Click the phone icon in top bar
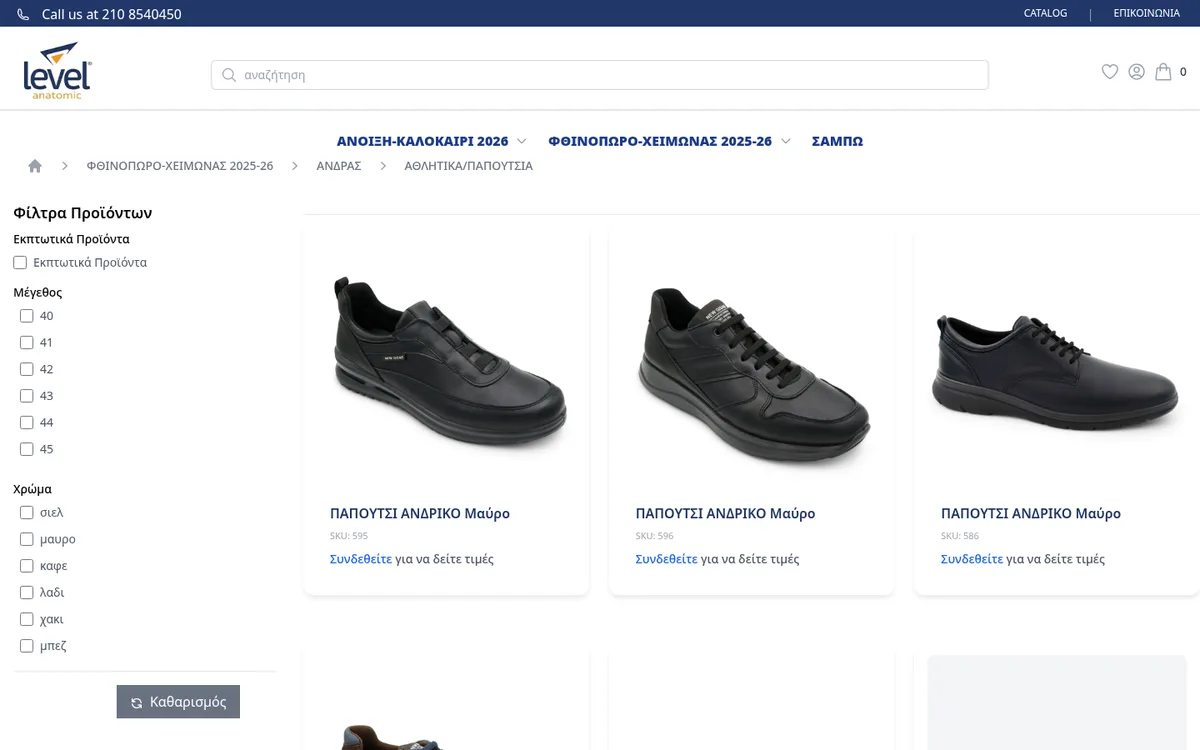Image resolution: width=1200 pixels, height=750 pixels. (23, 15)
